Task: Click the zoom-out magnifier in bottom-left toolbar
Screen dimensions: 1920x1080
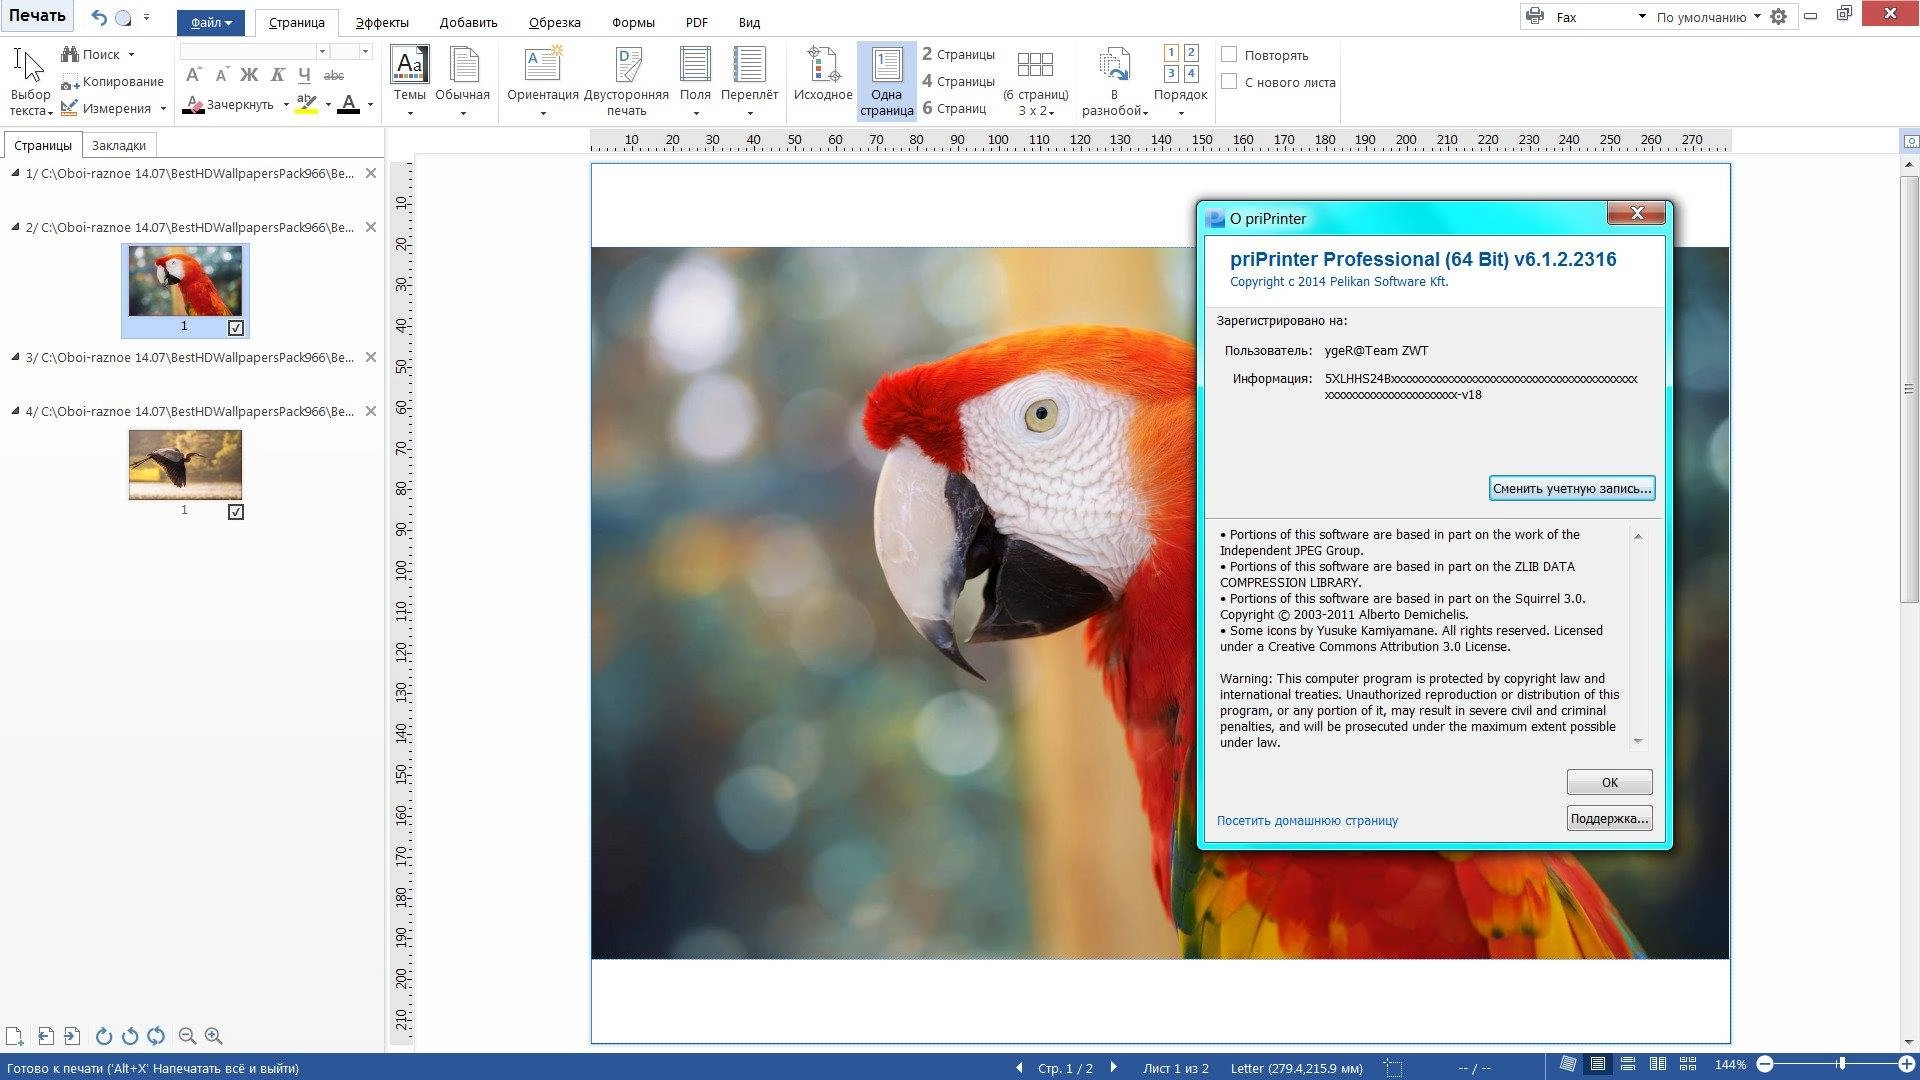Action: click(x=187, y=1036)
